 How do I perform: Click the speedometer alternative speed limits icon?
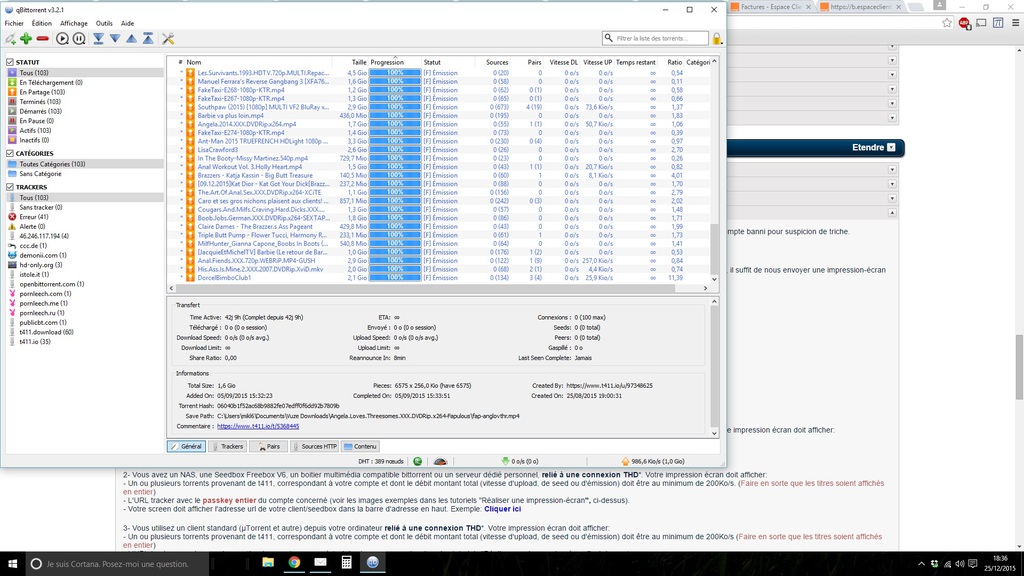pos(440,462)
